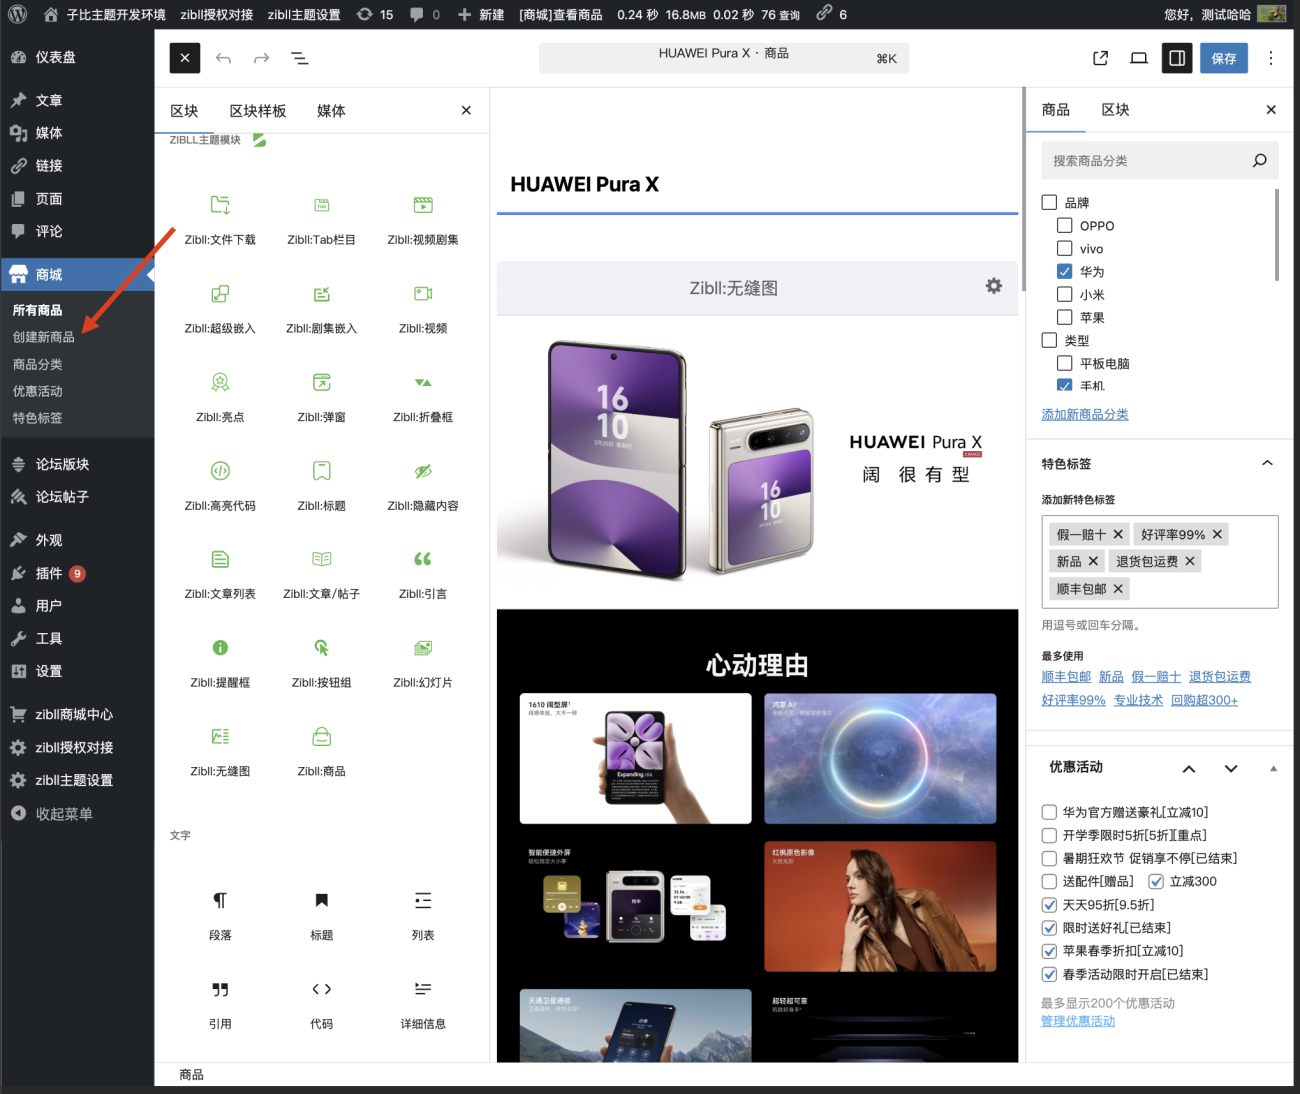1300x1094 pixels.
Task: Open the three-dot options menu
Action: pos(1270,58)
